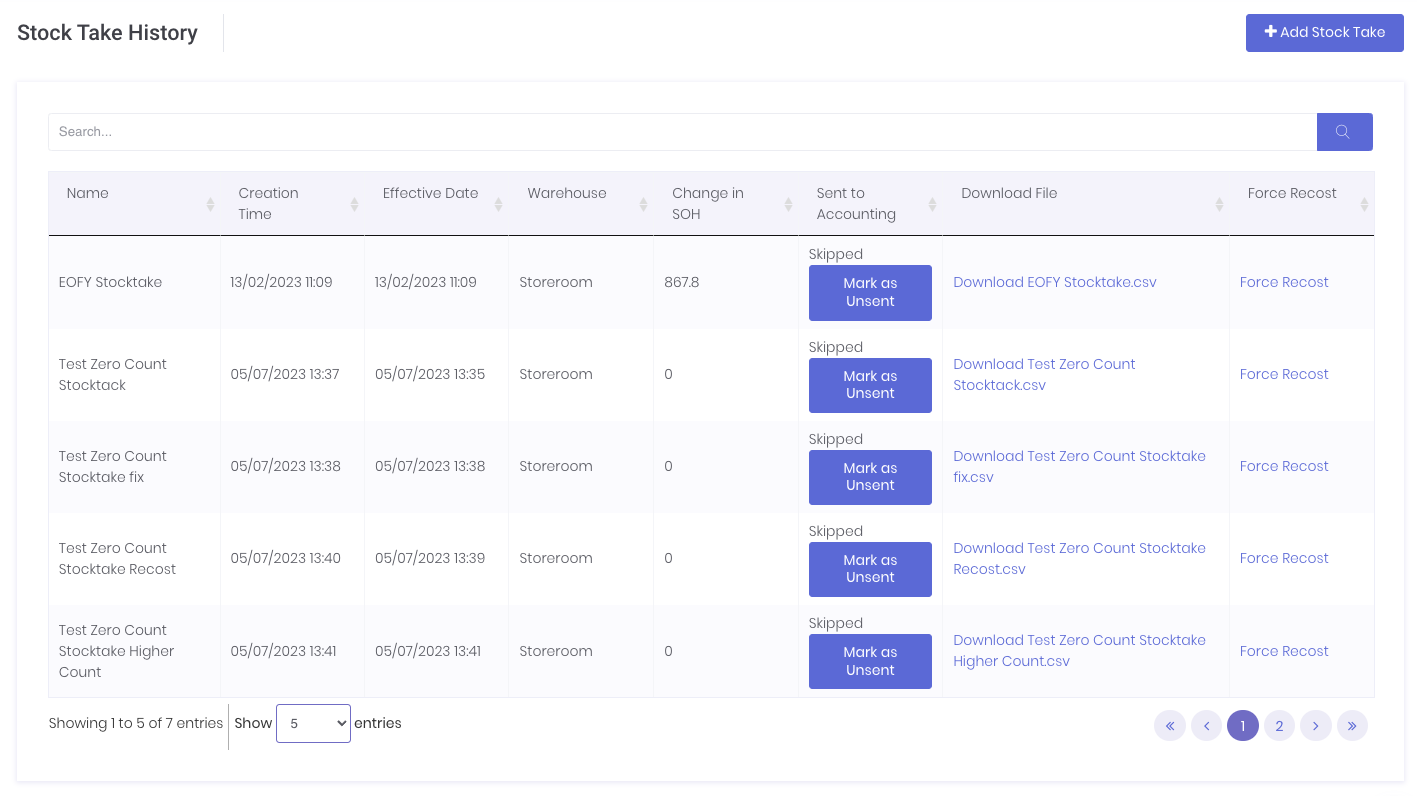Force Recost the Stocktake fix row
Image resolution: width=1417 pixels, height=796 pixels.
pyautogui.click(x=1284, y=466)
